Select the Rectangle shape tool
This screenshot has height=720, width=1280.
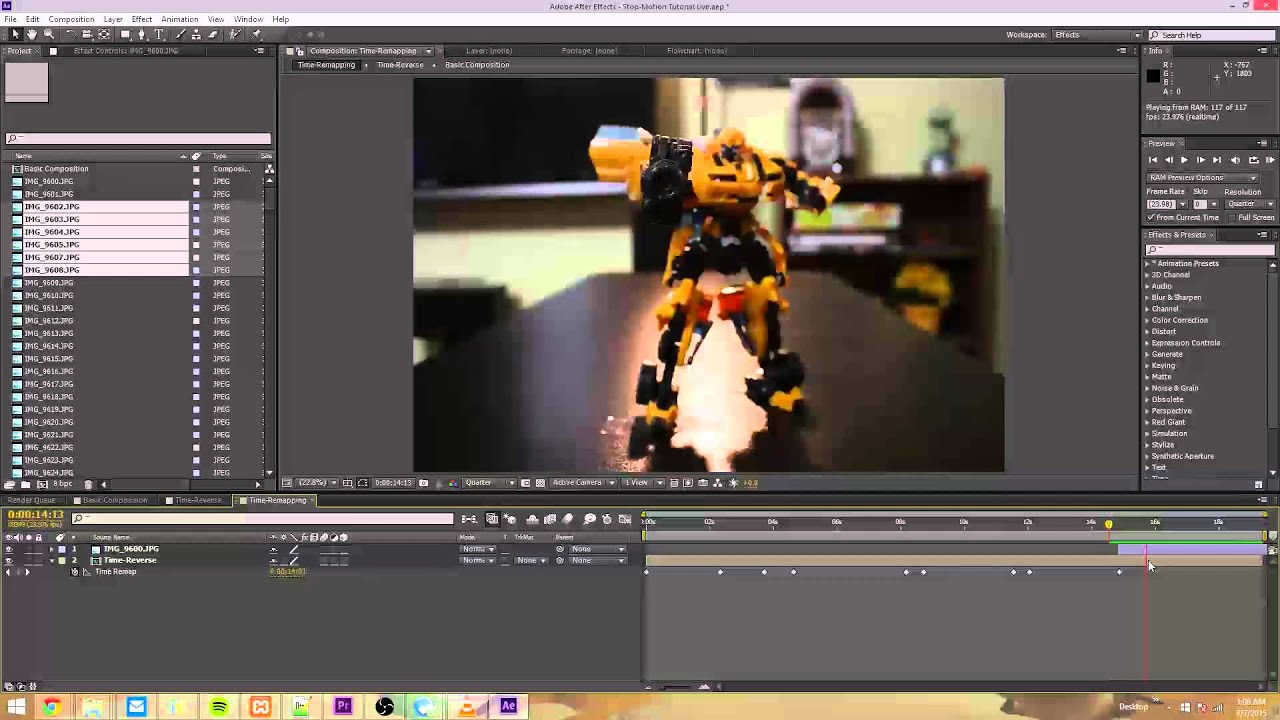125,34
